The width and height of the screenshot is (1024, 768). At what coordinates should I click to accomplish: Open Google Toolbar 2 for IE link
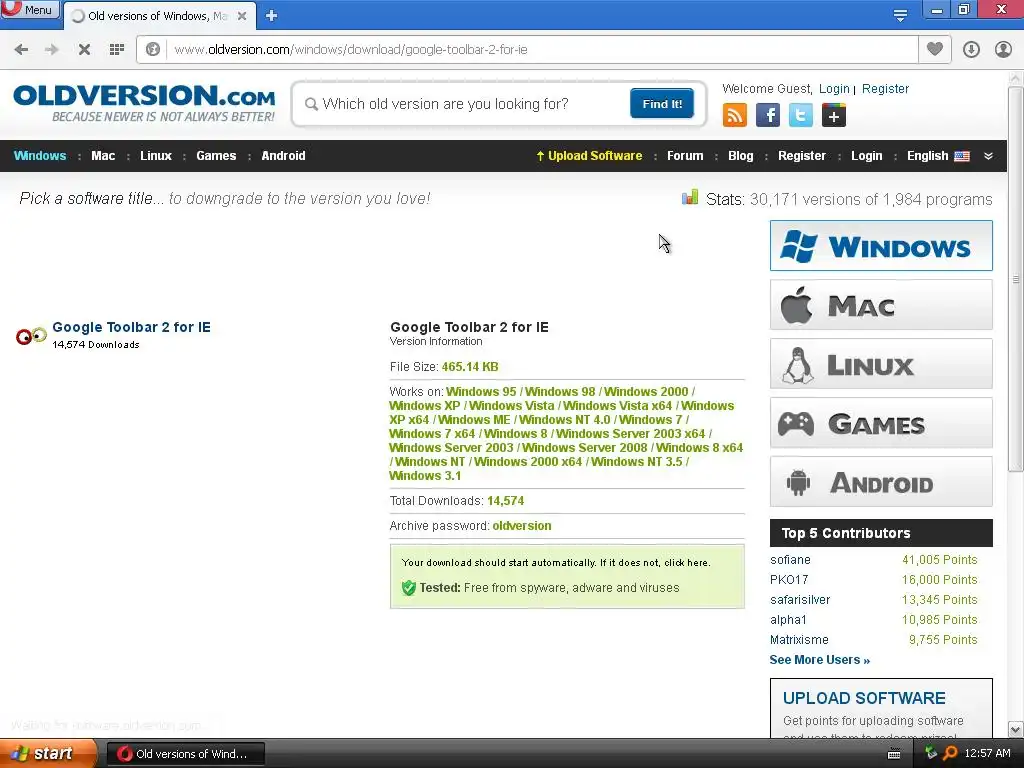131,327
